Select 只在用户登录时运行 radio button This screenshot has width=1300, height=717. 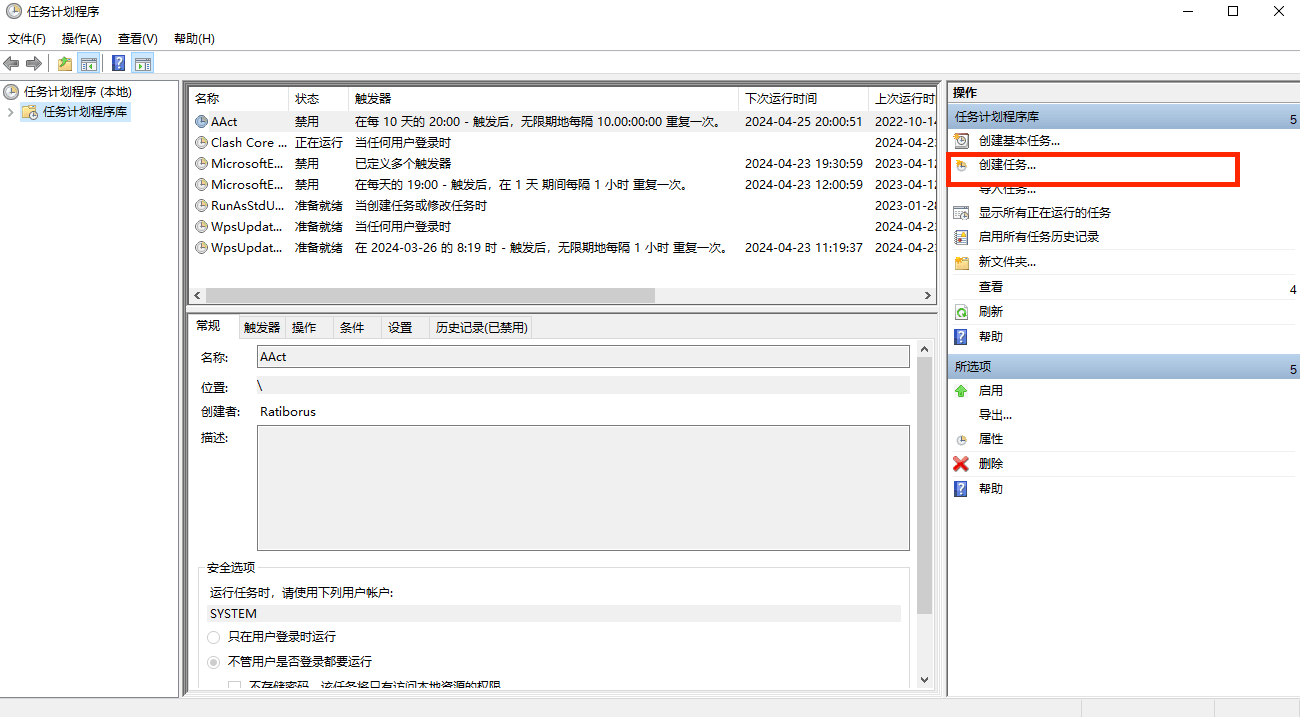(x=214, y=637)
